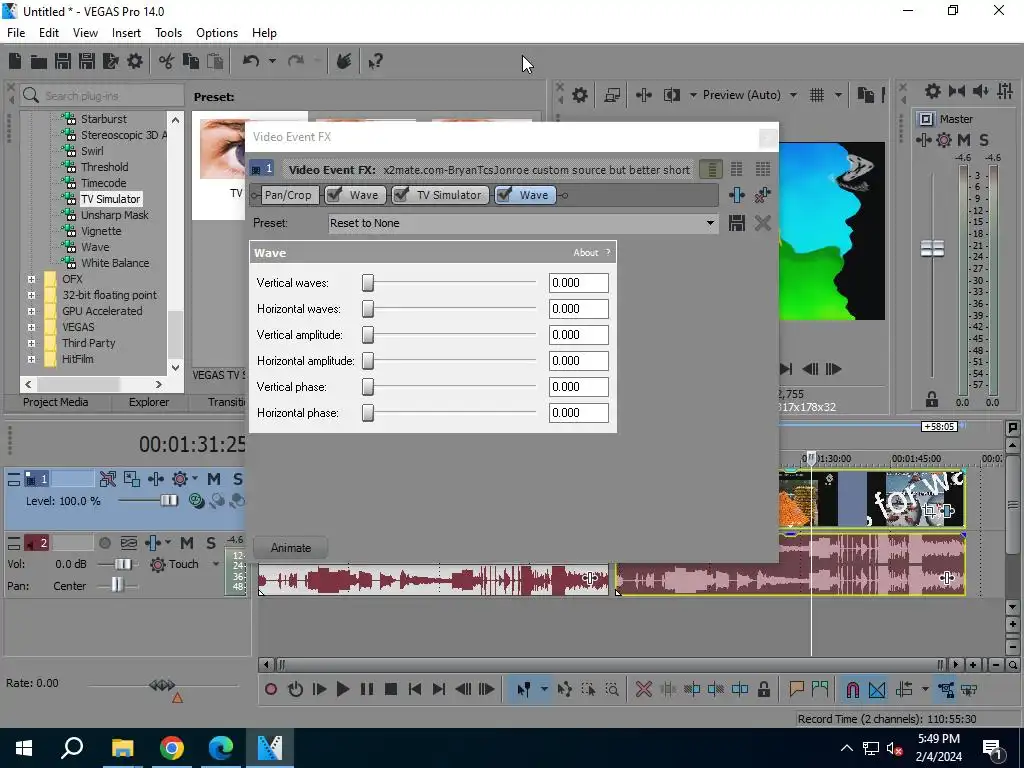The width and height of the screenshot is (1024, 768).
Task: Expand the HitFilm folder
Action: (x=31, y=359)
